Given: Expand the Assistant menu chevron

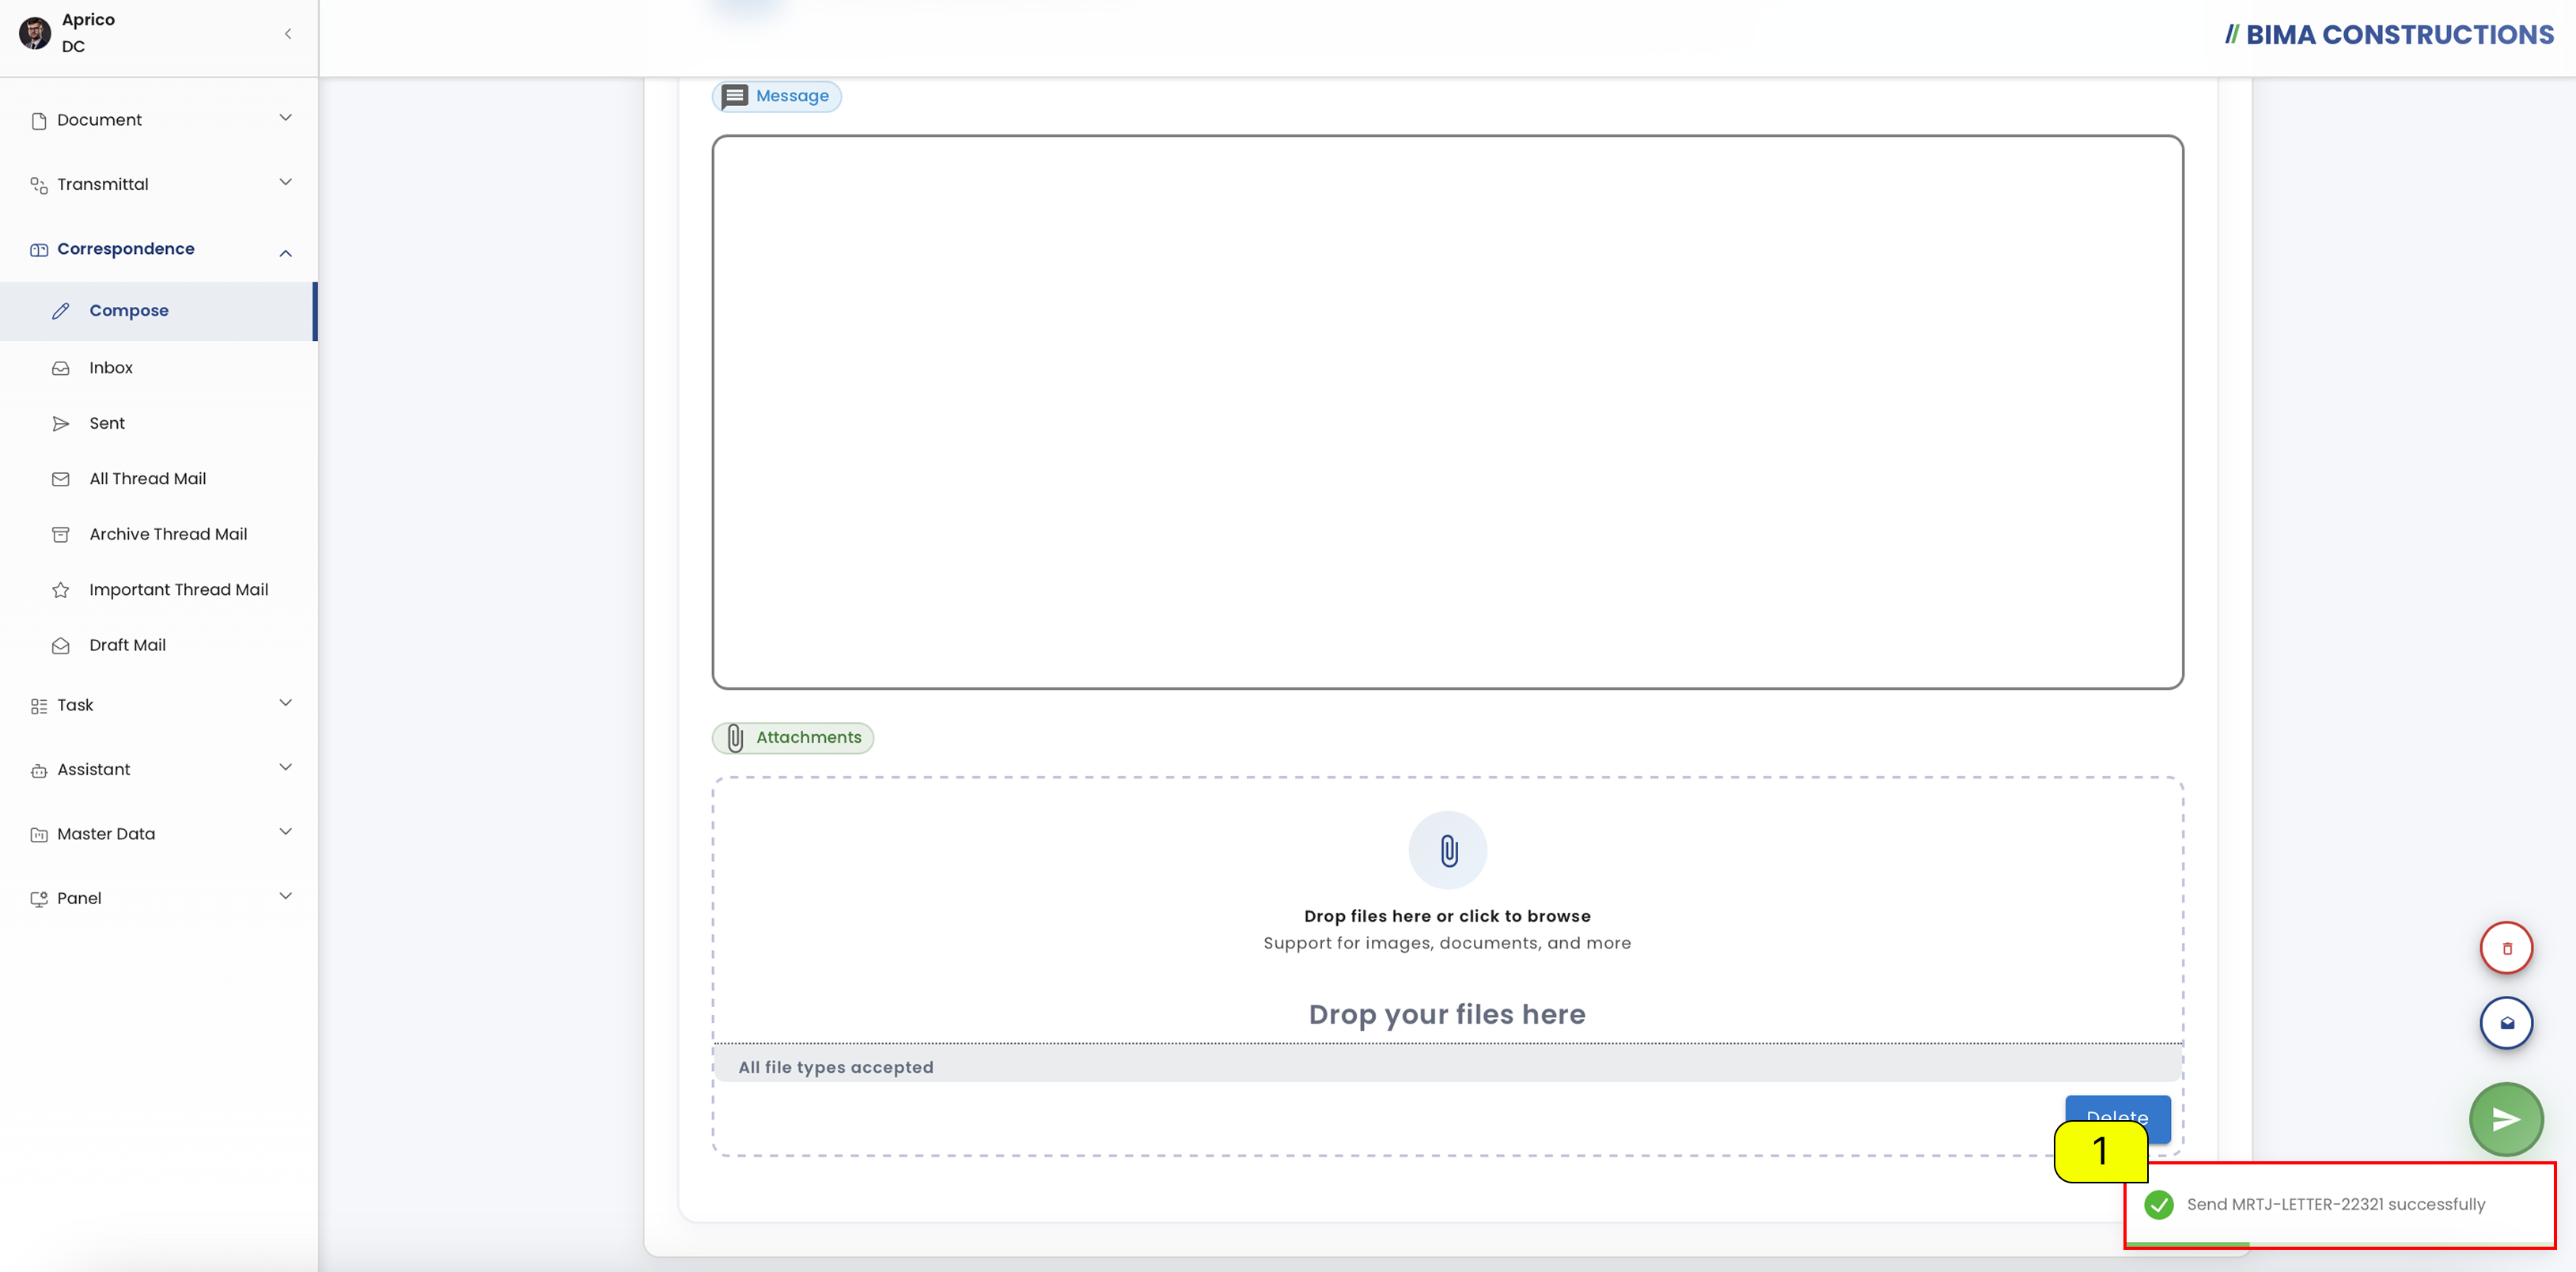Looking at the screenshot, I should pos(286,767).
